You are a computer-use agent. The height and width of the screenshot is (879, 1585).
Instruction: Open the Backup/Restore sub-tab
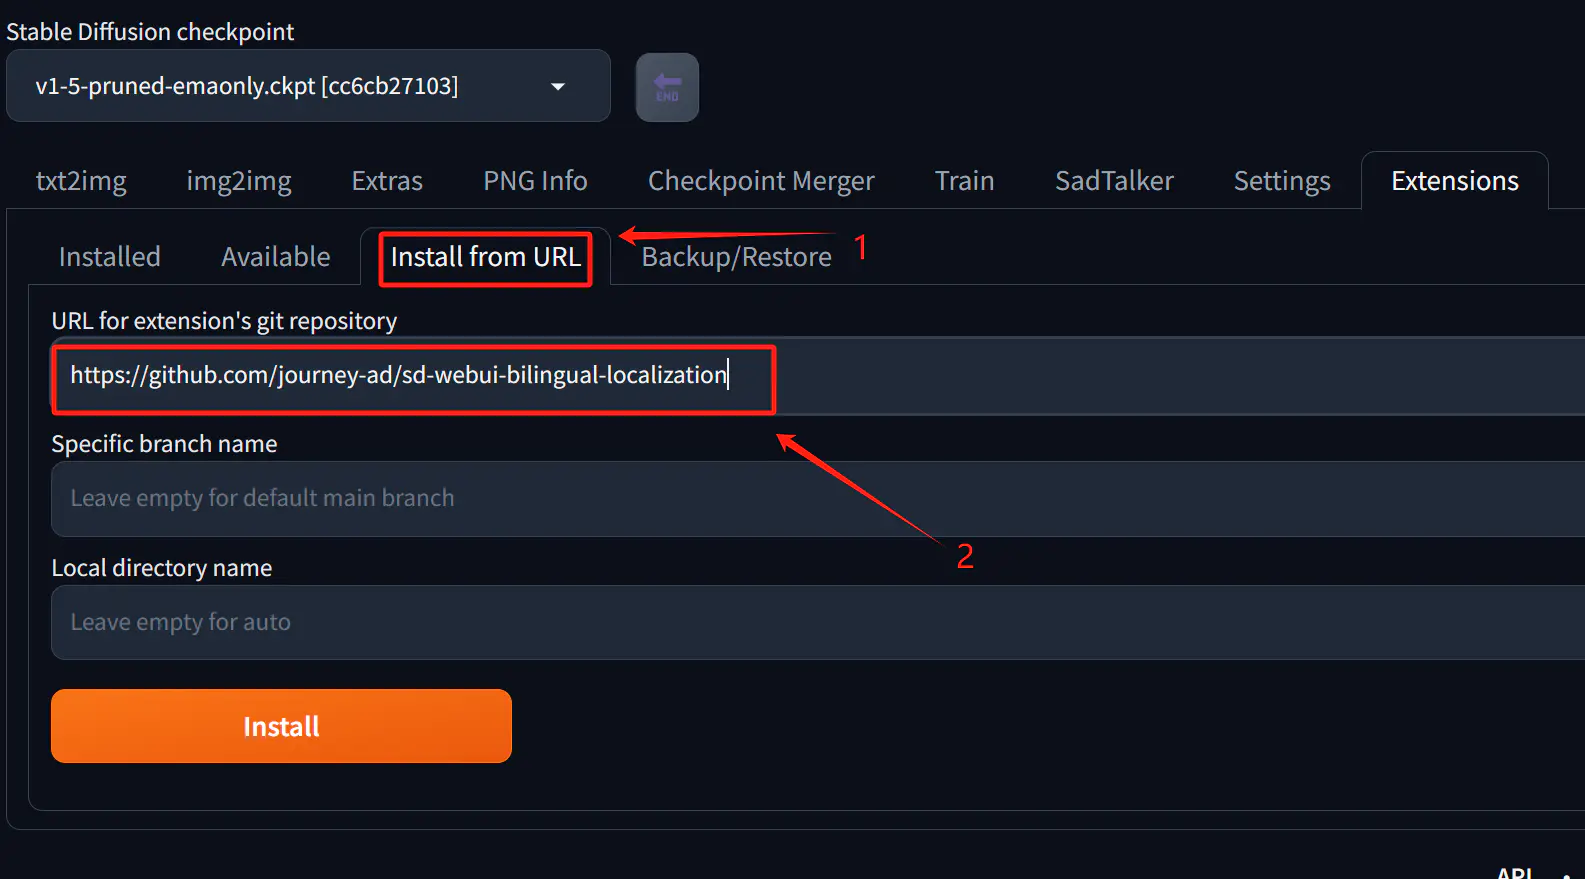click(736, 257)
